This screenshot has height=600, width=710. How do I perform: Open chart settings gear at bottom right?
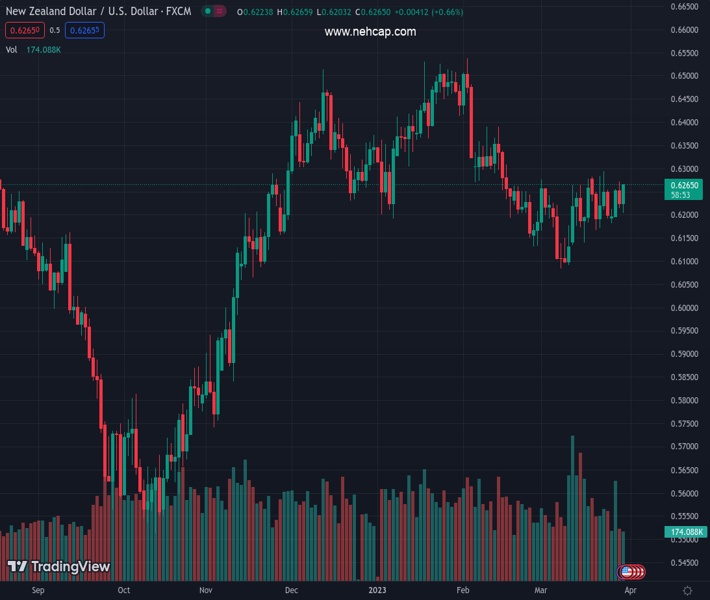coord(686,591)
